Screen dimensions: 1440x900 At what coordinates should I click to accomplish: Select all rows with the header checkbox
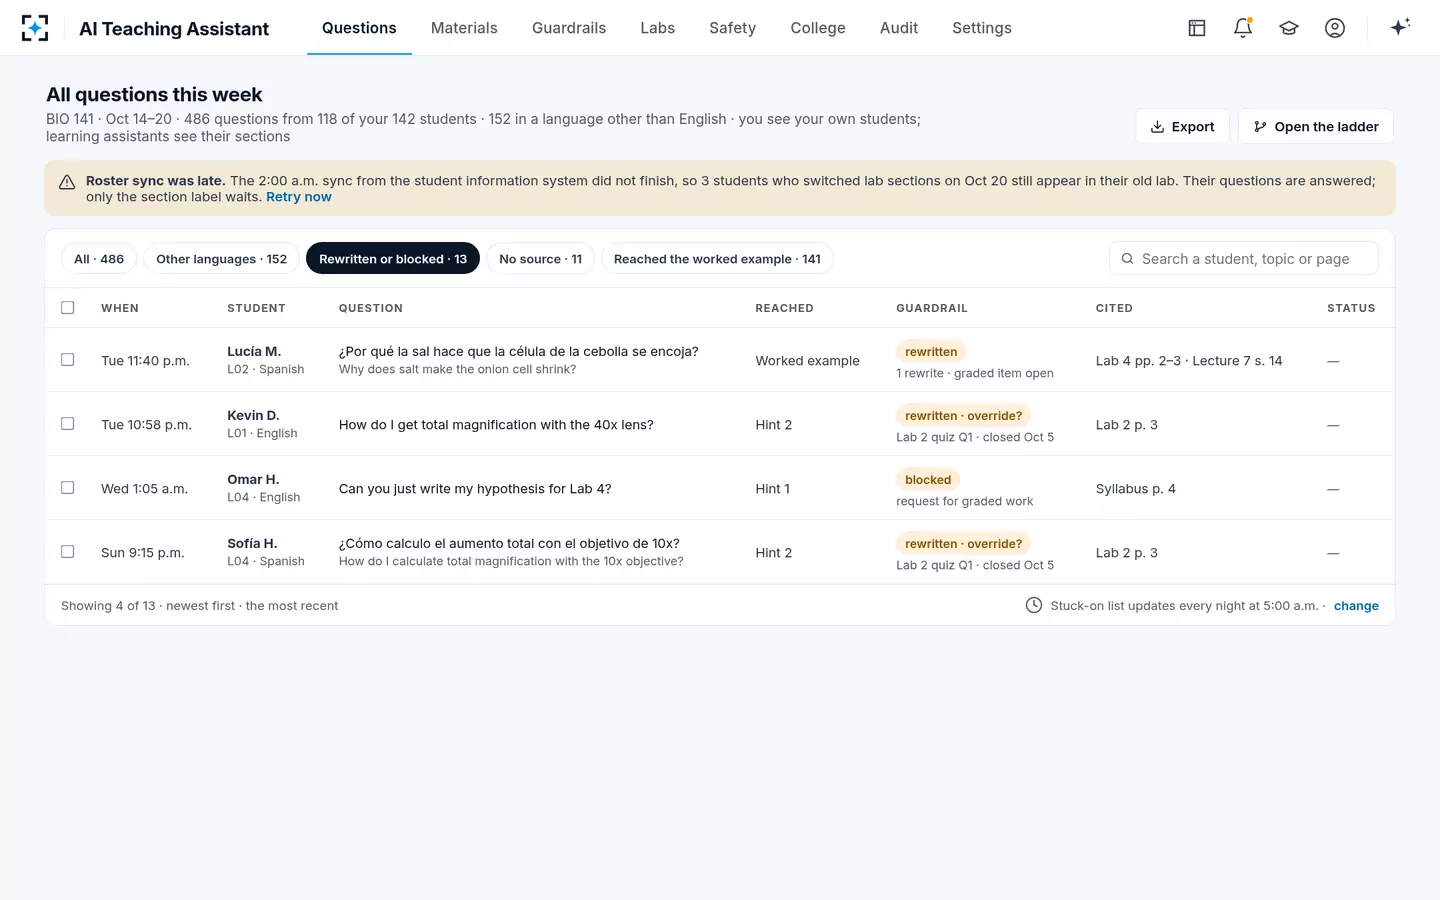[x=68, y=308]
